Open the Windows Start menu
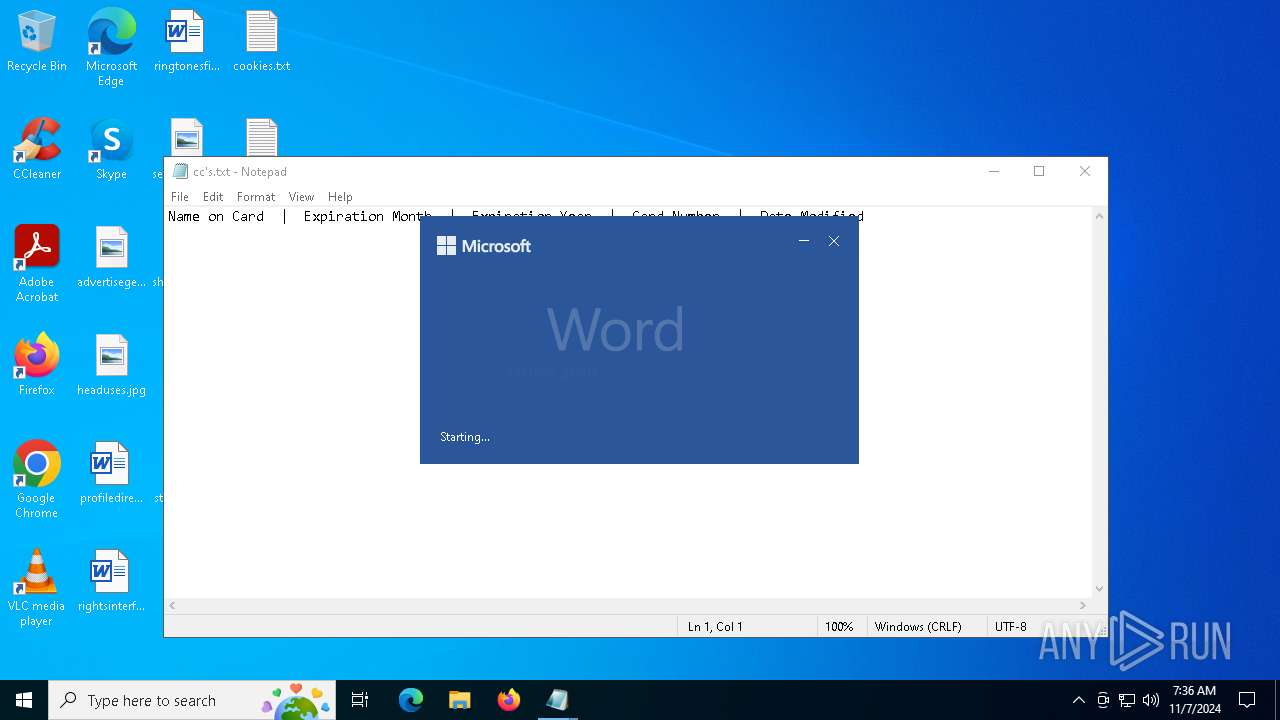The height and width of the screenshot is (720, 1280). [24, 700]
